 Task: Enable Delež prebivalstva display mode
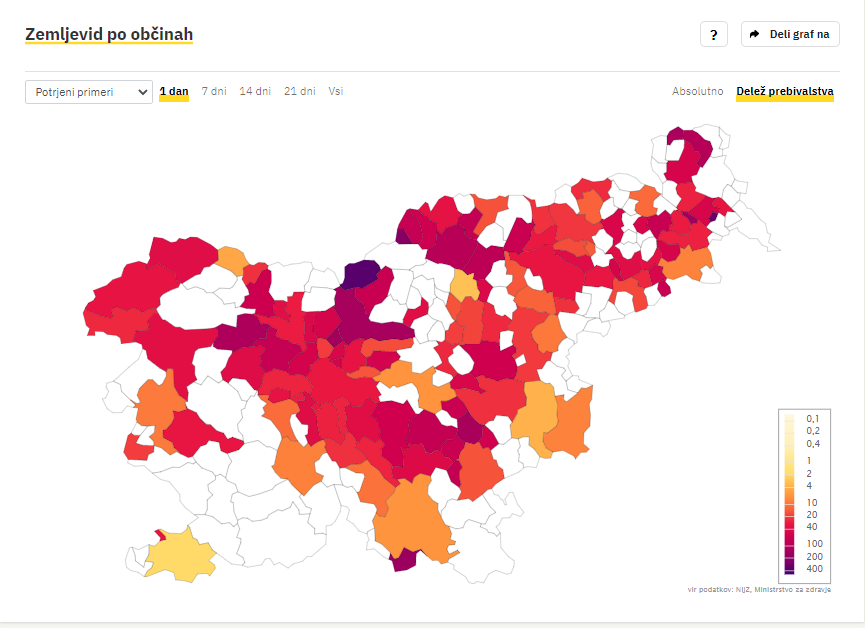coord(784,91)
